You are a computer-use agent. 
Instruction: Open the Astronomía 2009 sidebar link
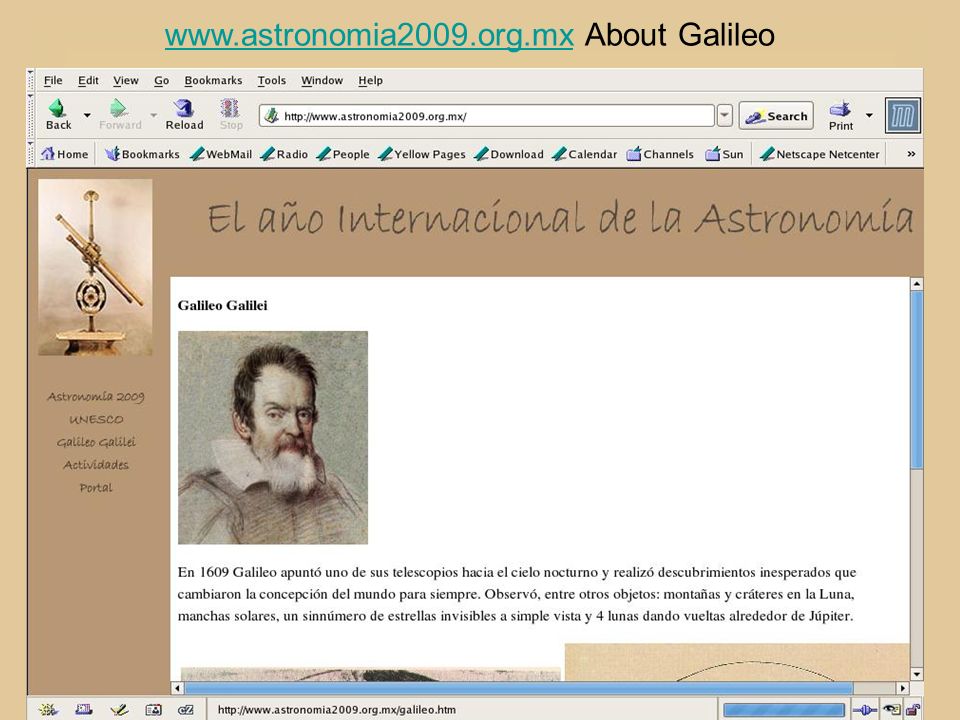[x=96, y=397]
